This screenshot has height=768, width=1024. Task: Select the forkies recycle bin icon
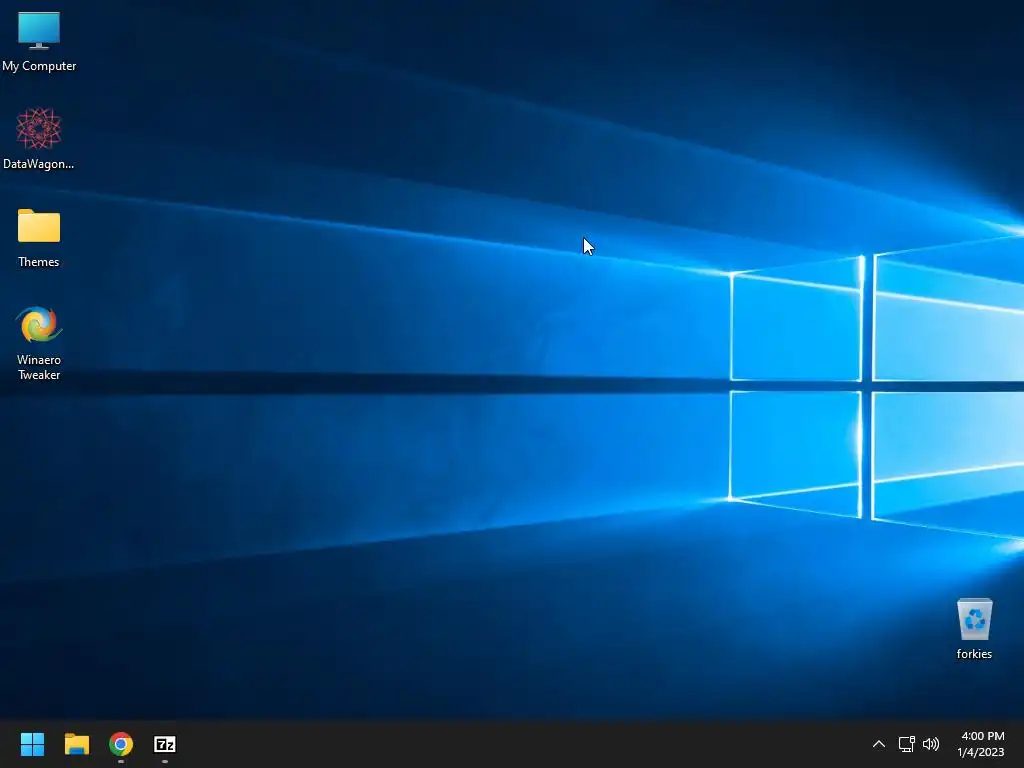pyautogui.click(x=974, y=629)
